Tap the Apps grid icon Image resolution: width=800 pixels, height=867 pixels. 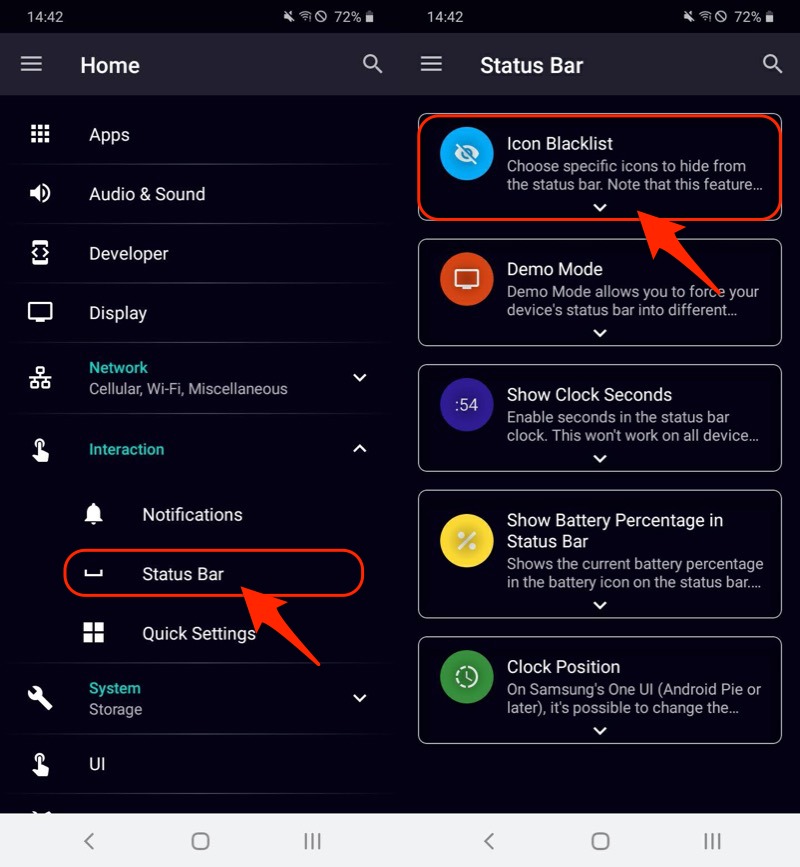pyautogui.click(x=40, y=135)
